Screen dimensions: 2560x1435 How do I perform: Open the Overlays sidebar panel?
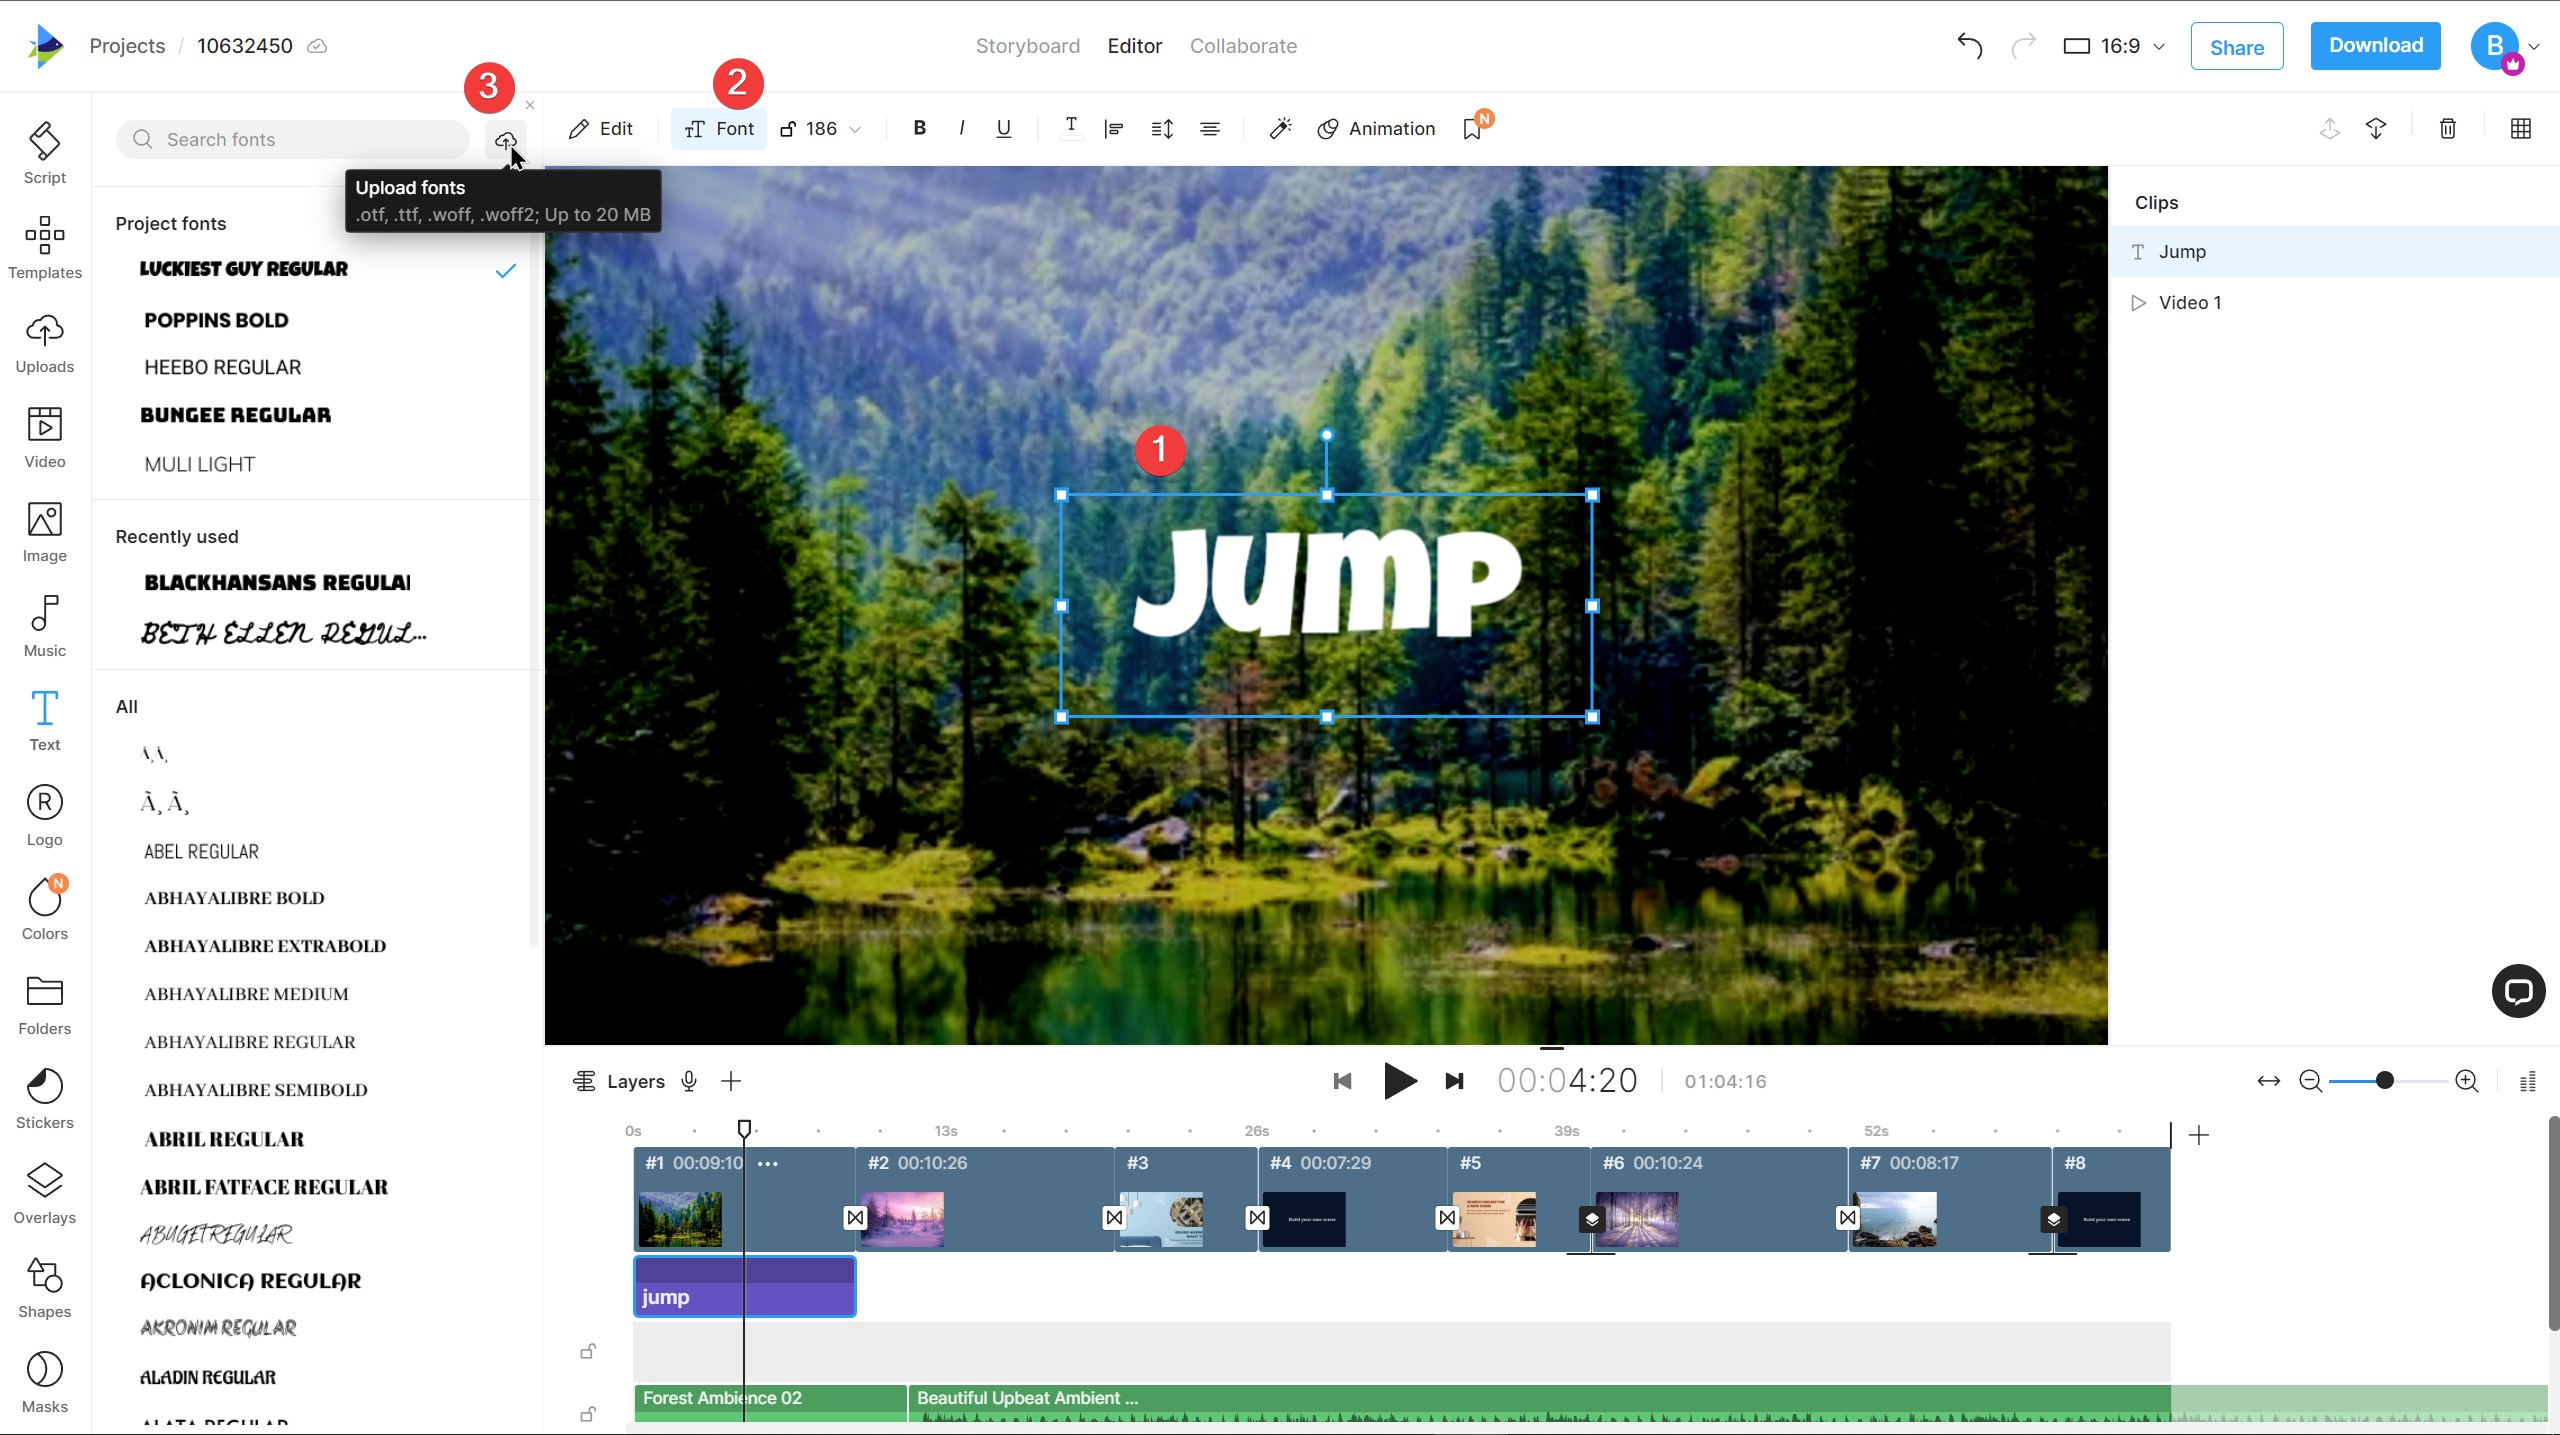[45, 1193]
